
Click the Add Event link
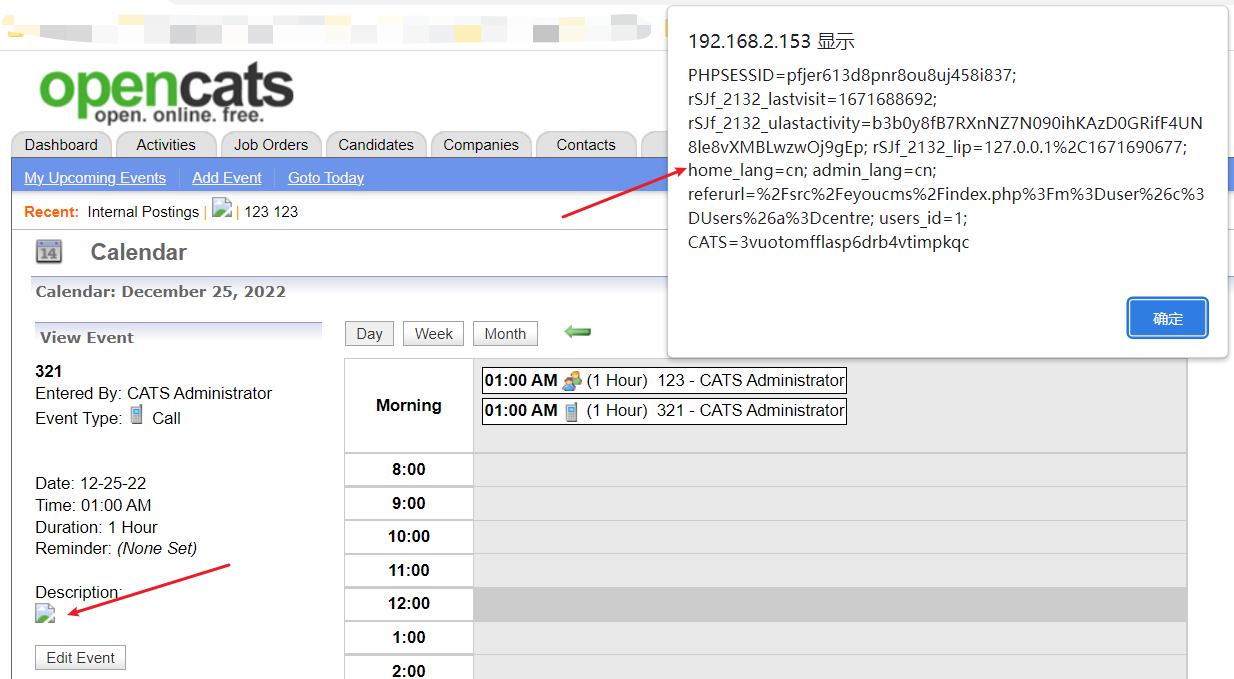(227, 178)
